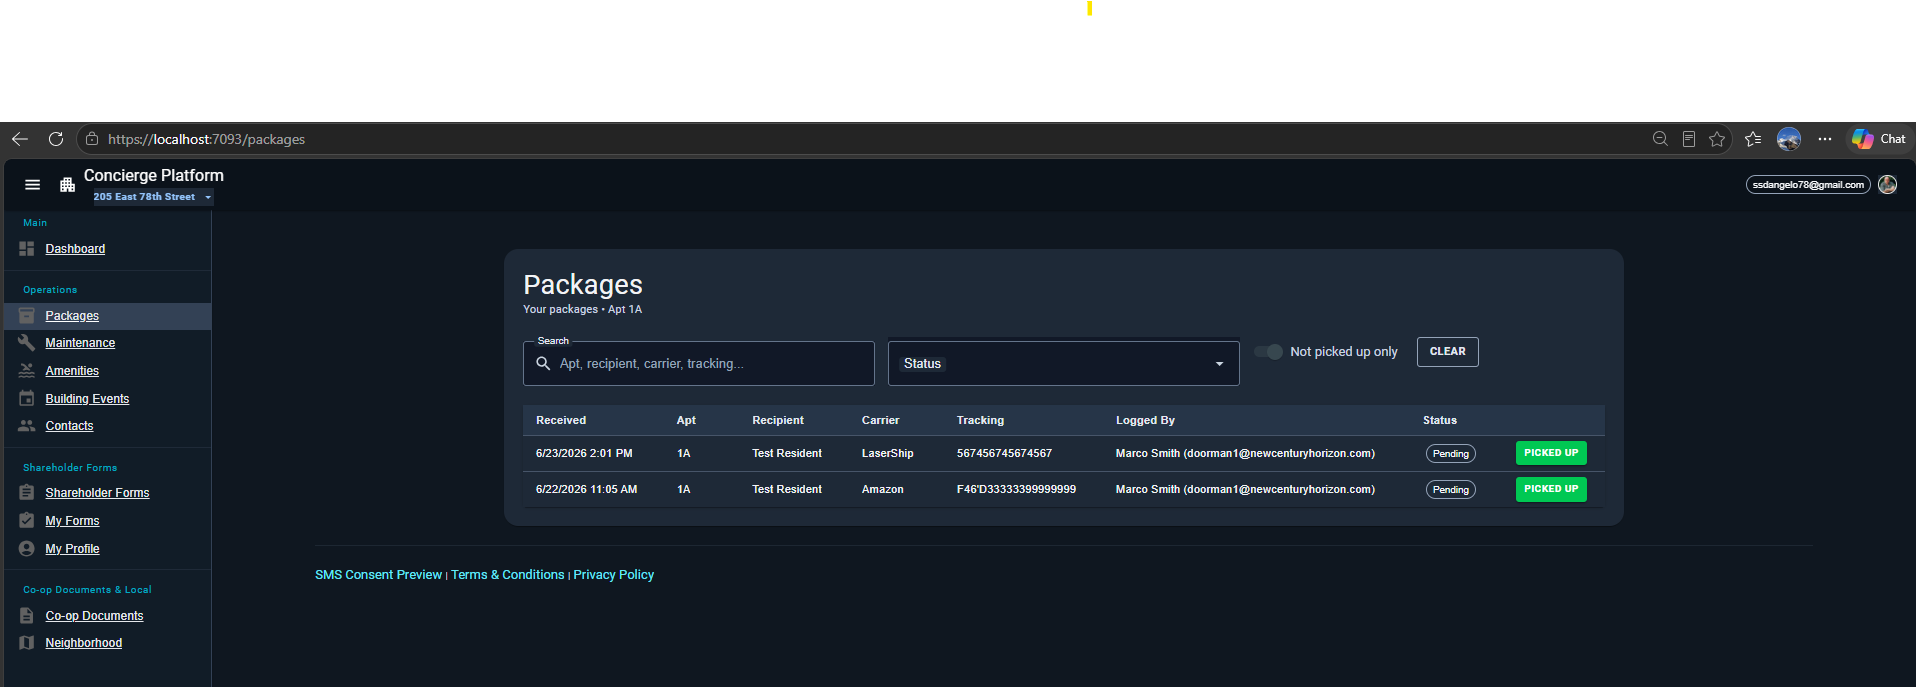Open the Status filter dropdown
The width and height of the screenshot is (1916, 687).
click(x=1064, y=364)
